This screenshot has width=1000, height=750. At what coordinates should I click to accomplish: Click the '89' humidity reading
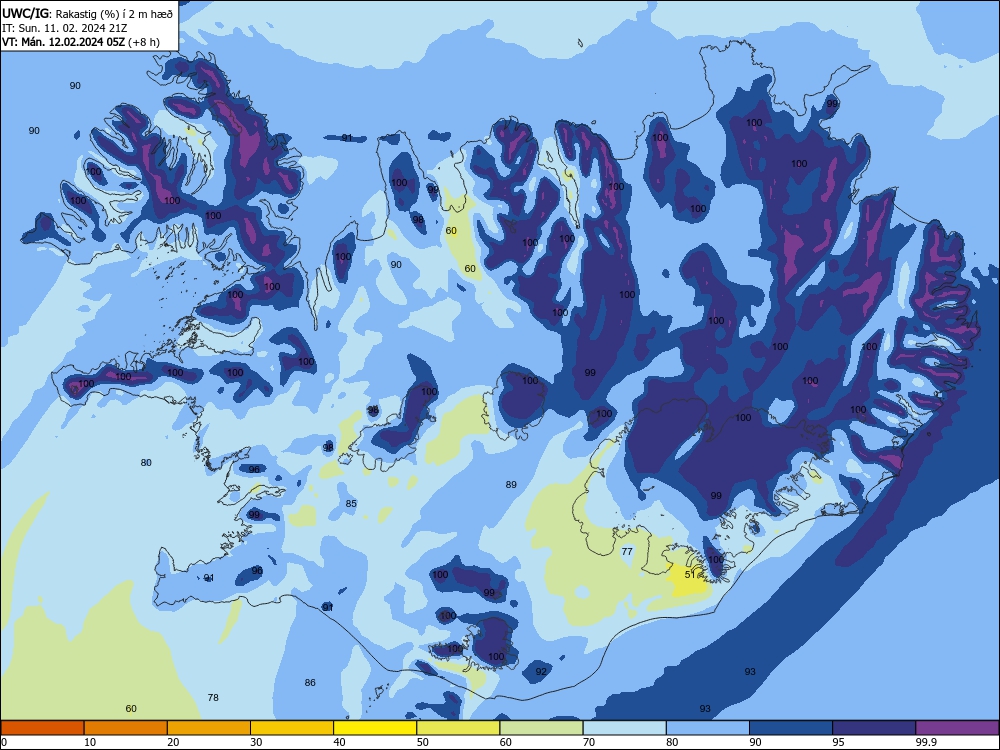[x=511, y=485]
